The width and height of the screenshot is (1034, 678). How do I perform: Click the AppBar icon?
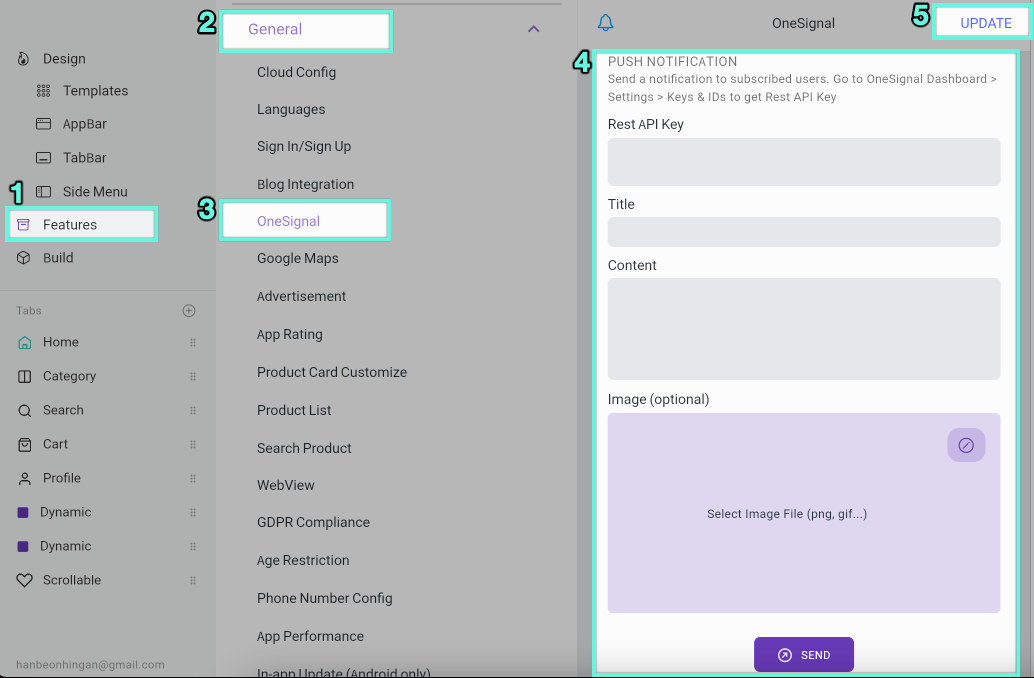44,124
